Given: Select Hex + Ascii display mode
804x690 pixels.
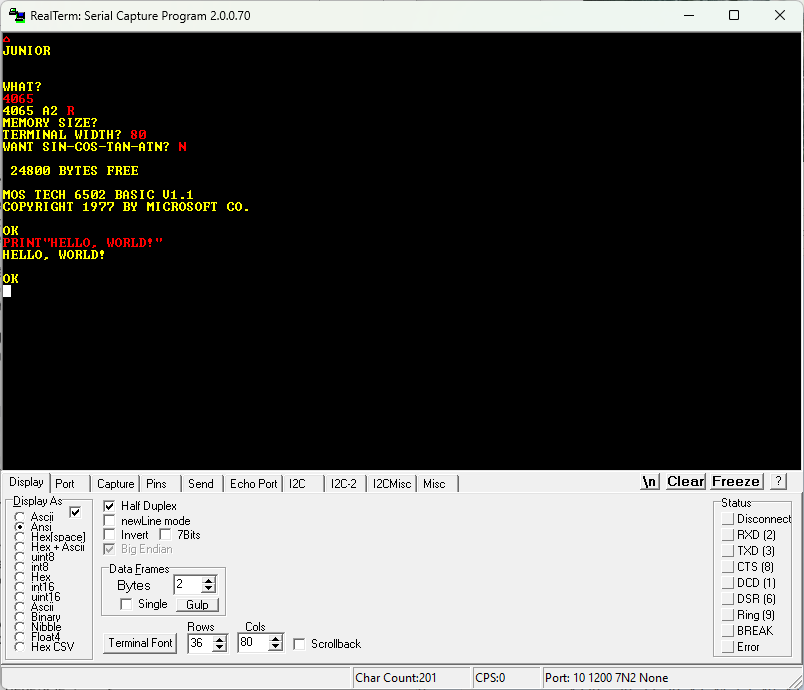Looking at the screenshot, I should 19,547.
